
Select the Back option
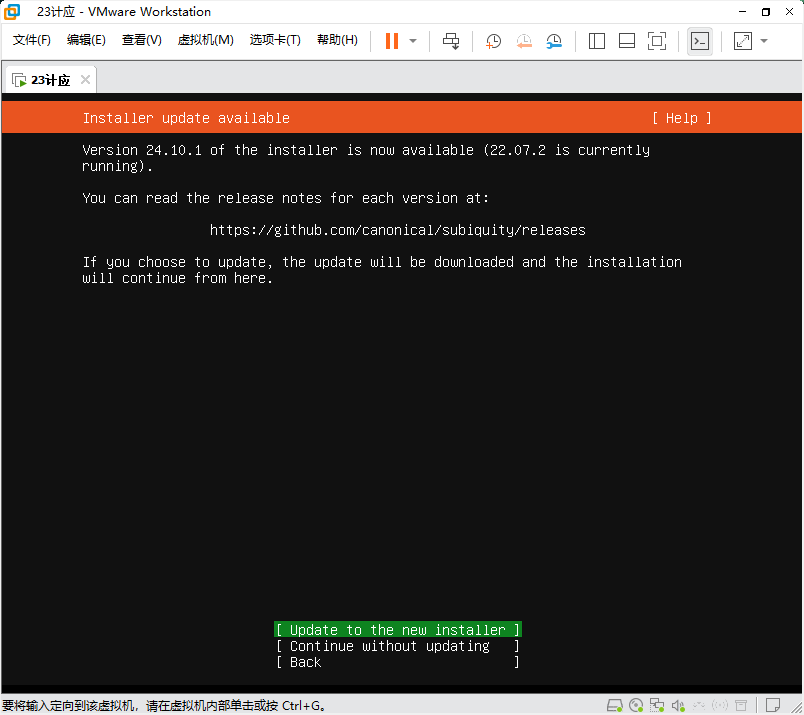pos(398,662)
